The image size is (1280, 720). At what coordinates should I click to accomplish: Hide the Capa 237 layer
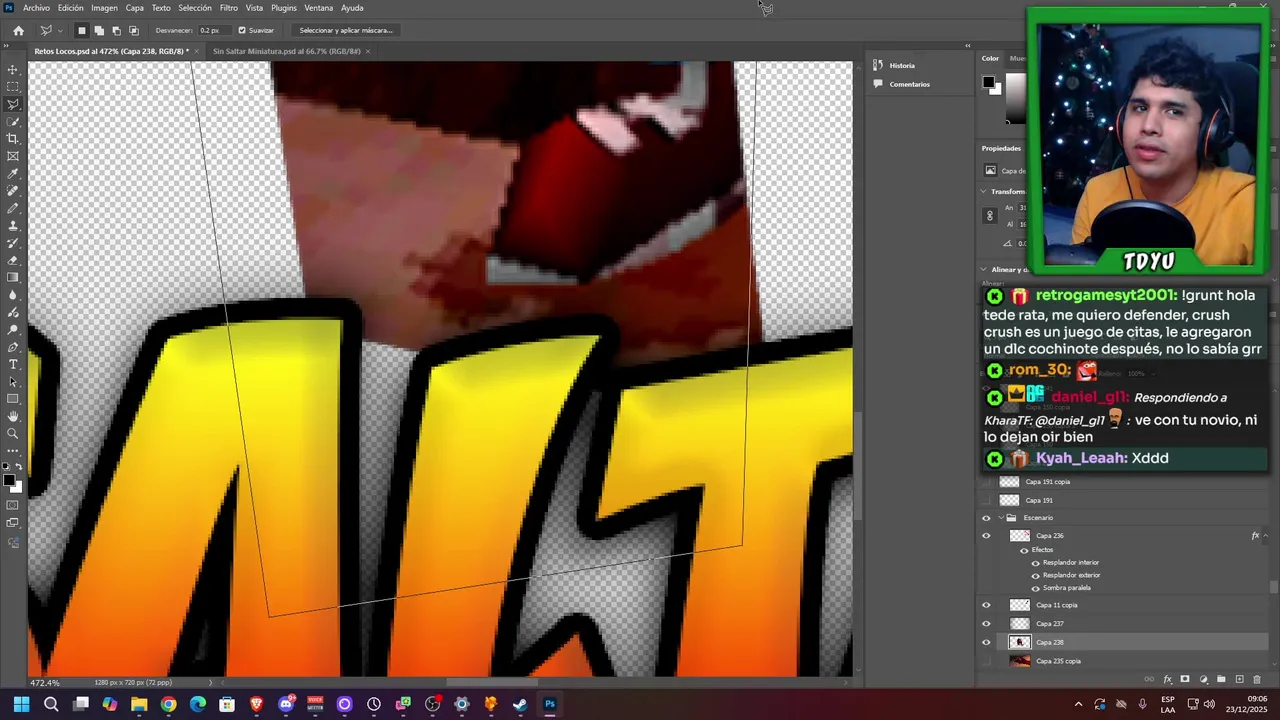pos(986,624)
